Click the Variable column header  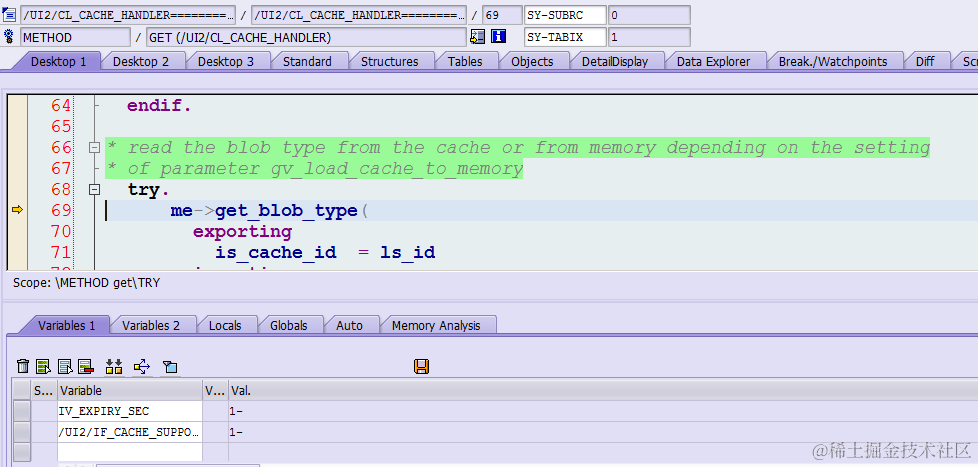coord(130,390)
